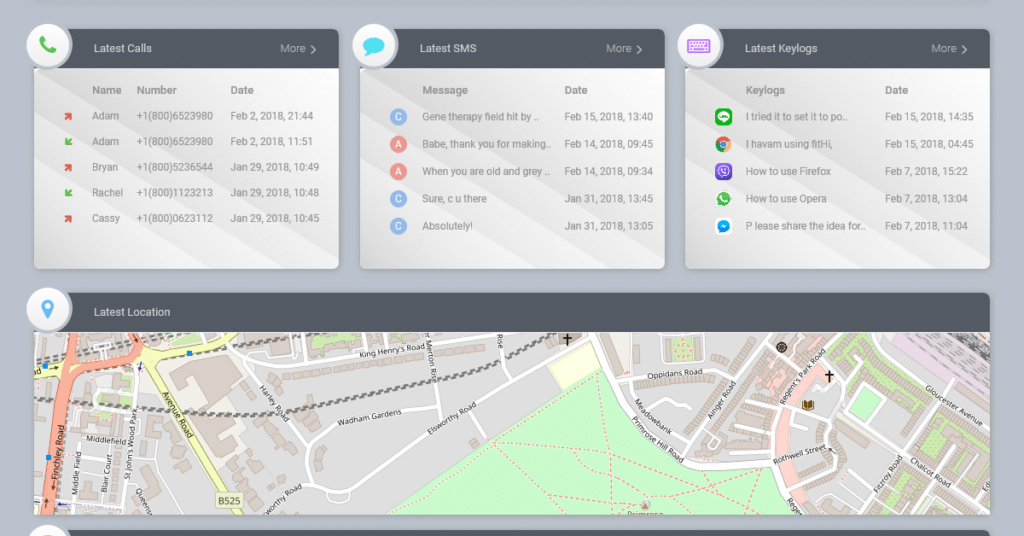
Task: Click the cross church marker near Regent's Park Road
Action: coord(829,376)
